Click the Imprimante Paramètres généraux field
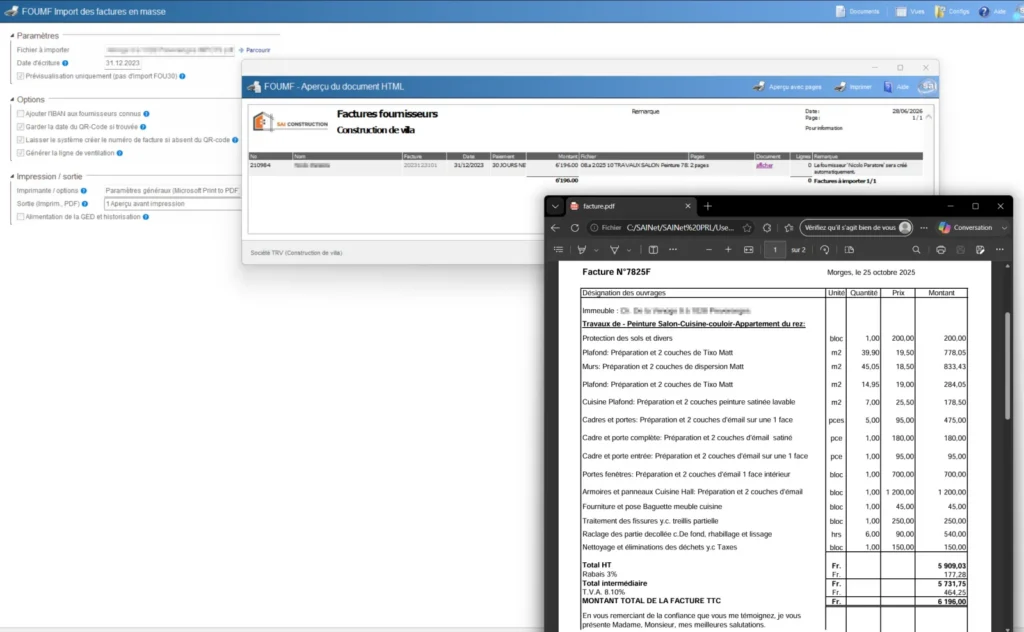Screen dimensions: 1024x632 click(x=172, y=191)
